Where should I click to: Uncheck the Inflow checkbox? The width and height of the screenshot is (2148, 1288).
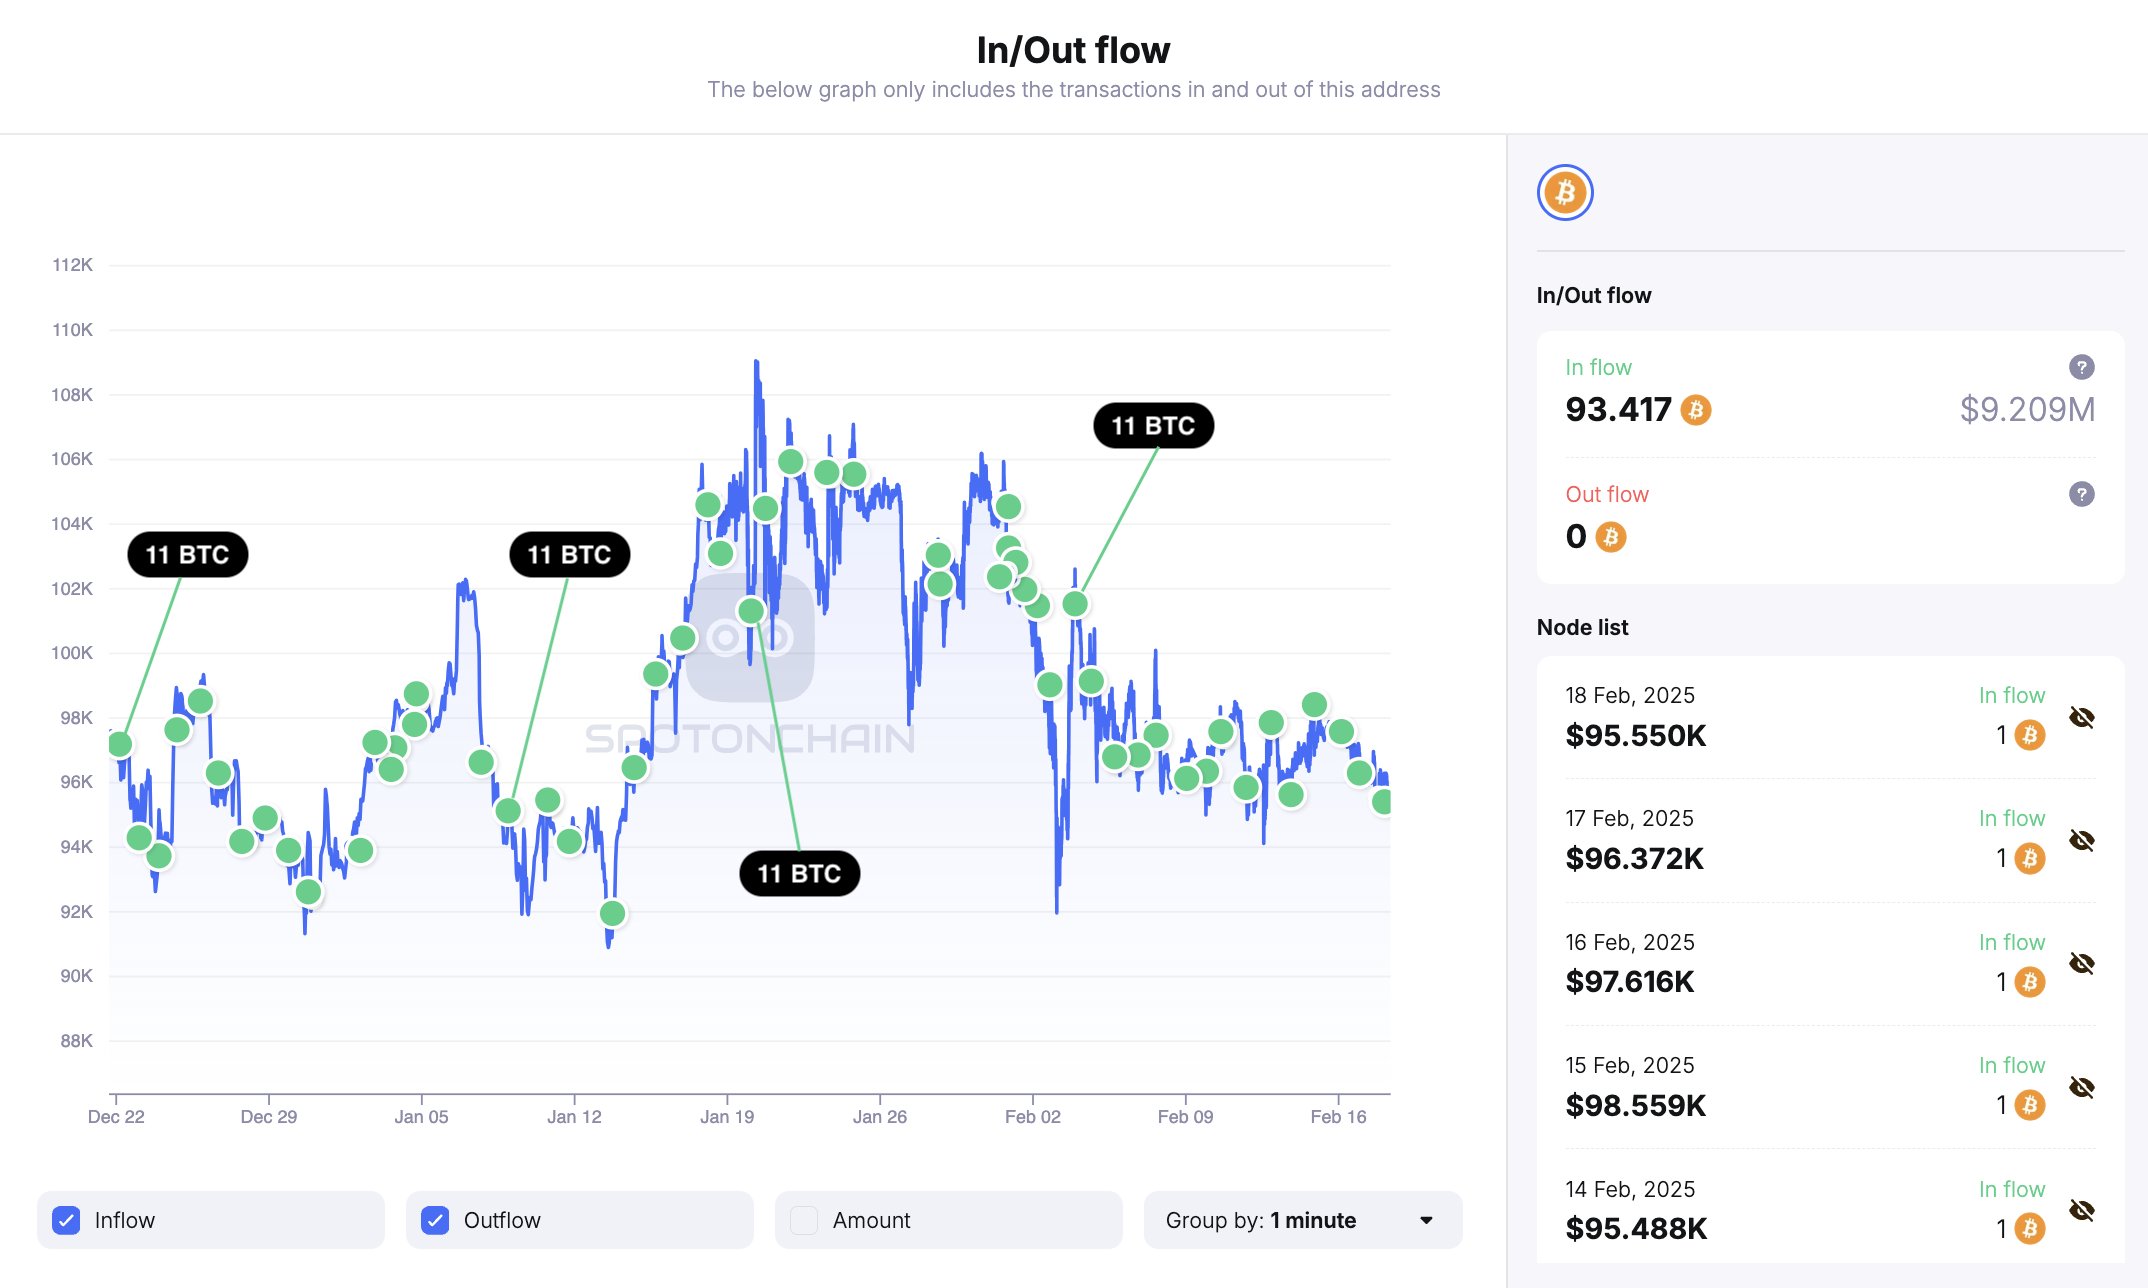(66, 1220)
